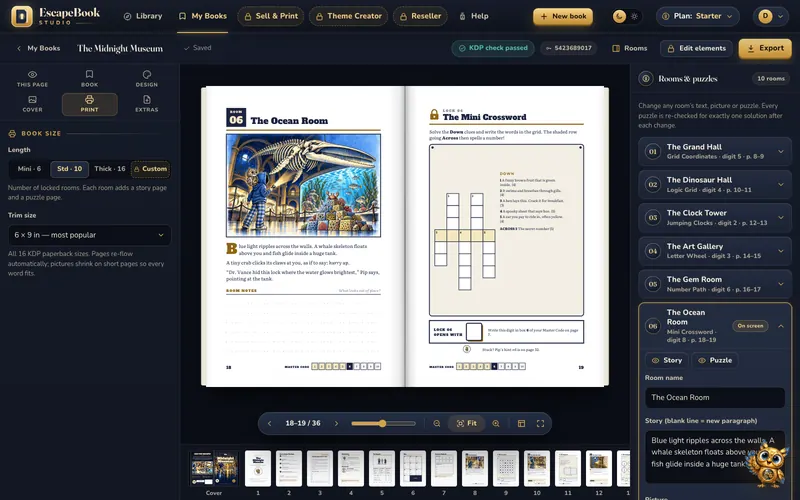This screenshot has width=800, height=500.
Task: Go back to My Books list
Action: click(x=38, y=48)
